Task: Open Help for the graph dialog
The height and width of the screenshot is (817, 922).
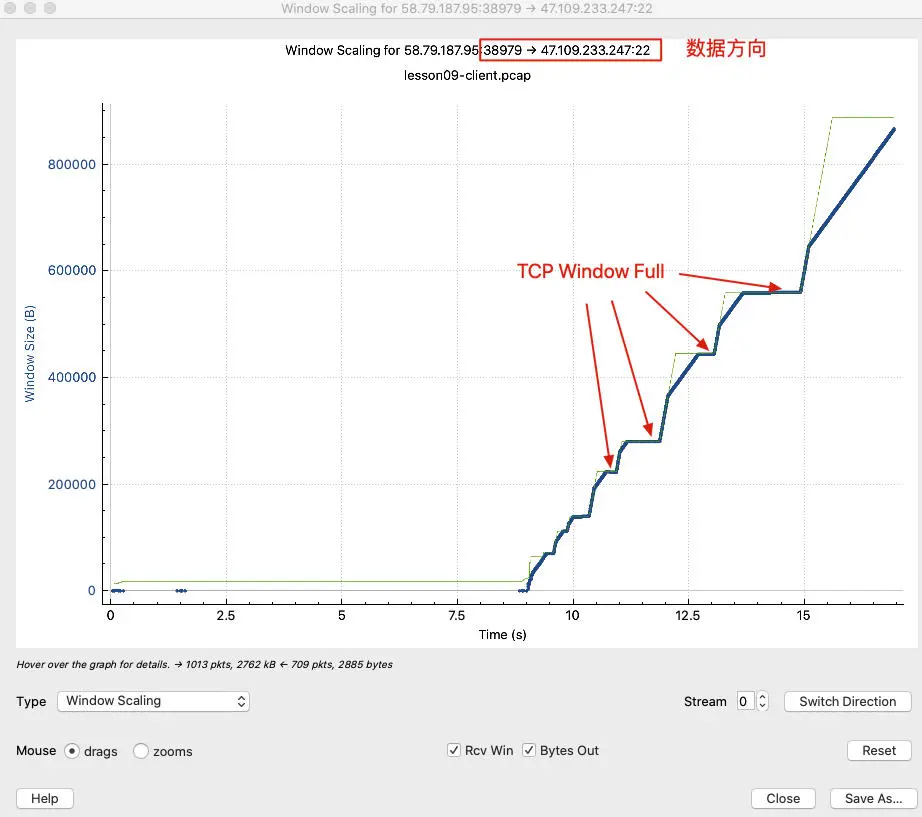Action: (x=45, y=798)
